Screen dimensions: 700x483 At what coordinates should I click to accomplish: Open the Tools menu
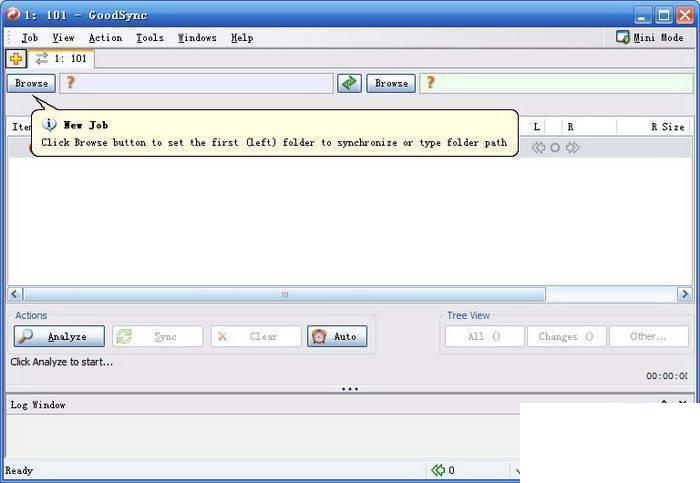(150, 38)
